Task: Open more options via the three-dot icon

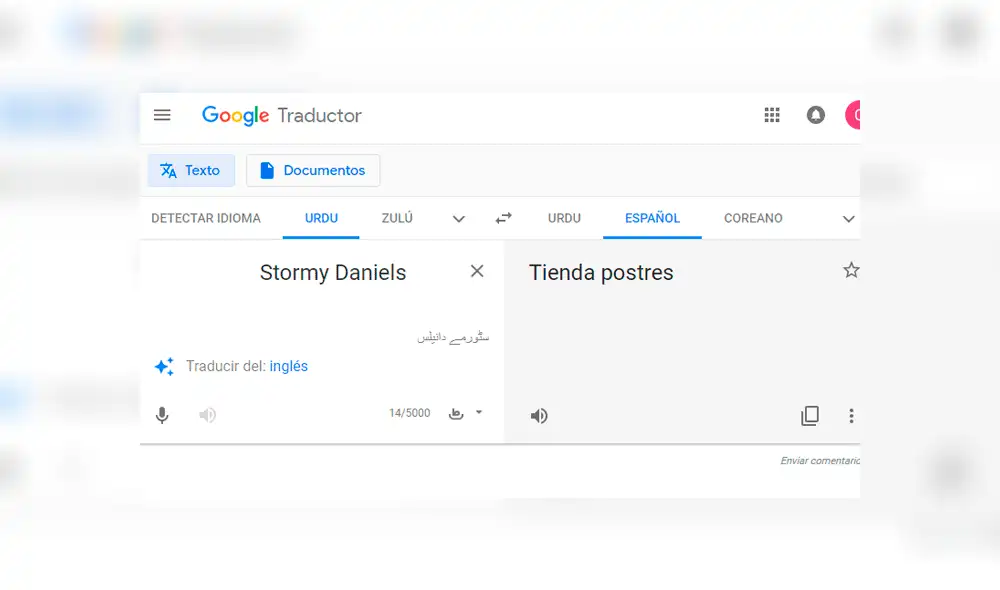Action: pos(851,415)
